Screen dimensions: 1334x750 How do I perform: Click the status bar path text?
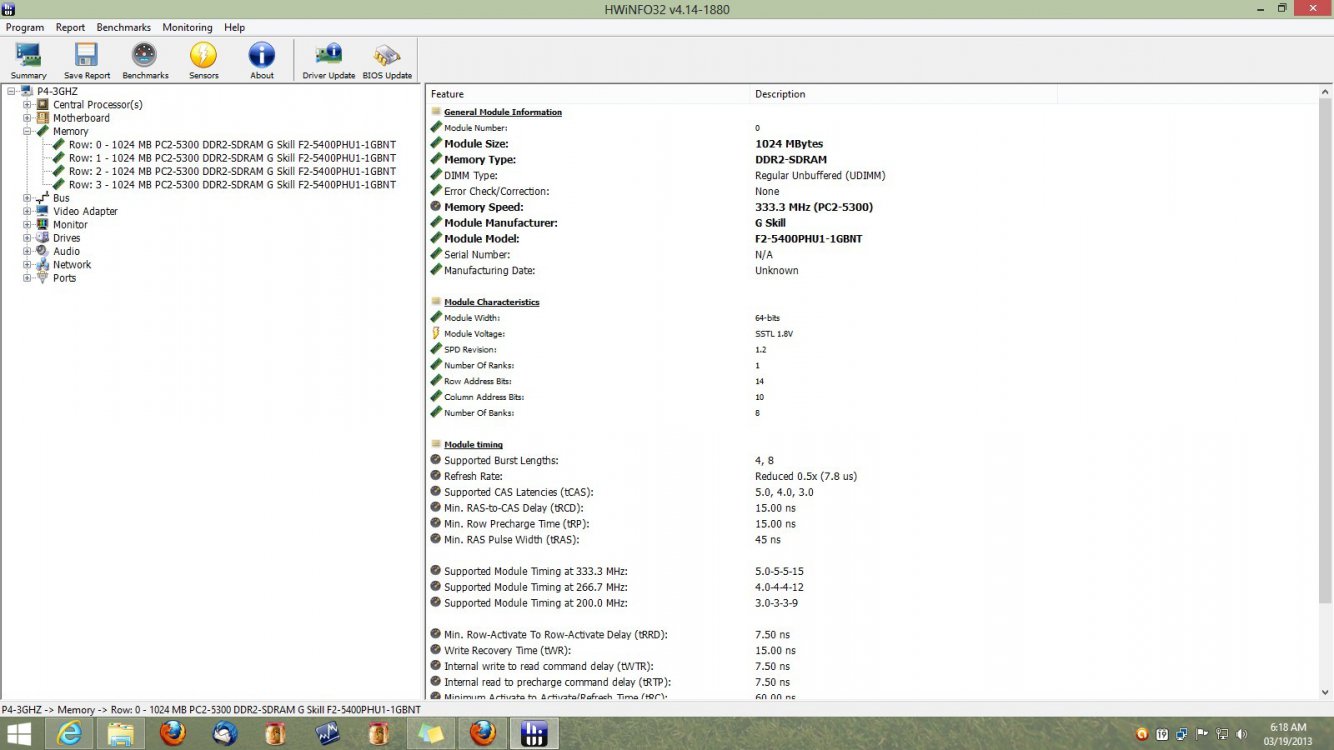(x=212, y=709)
